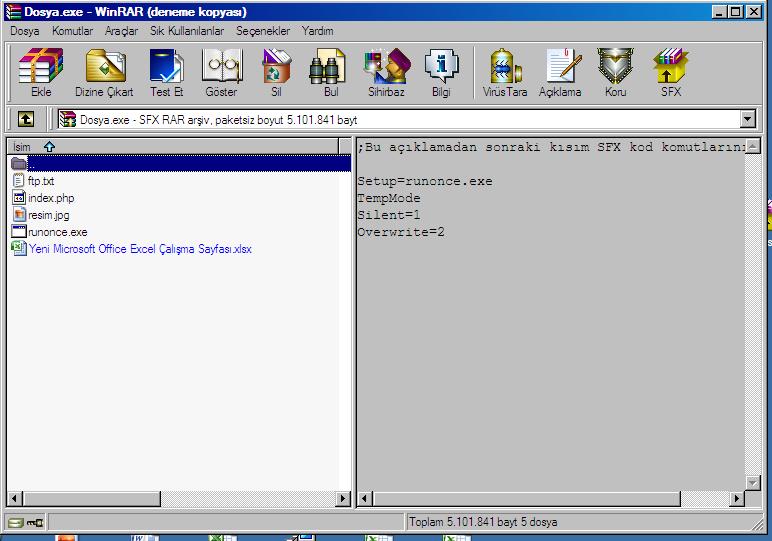
Task: Open the Komutlar menu
Action: 72,31
